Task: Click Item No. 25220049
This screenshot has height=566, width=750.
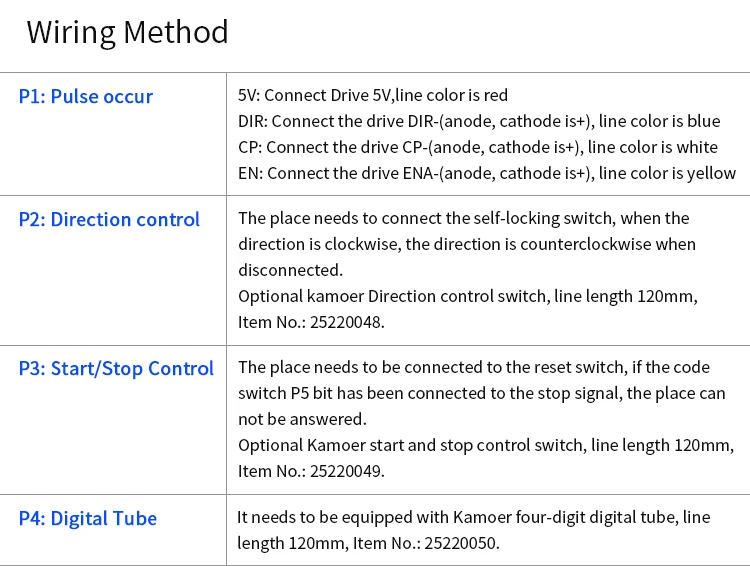Action: tap(311, 471)
